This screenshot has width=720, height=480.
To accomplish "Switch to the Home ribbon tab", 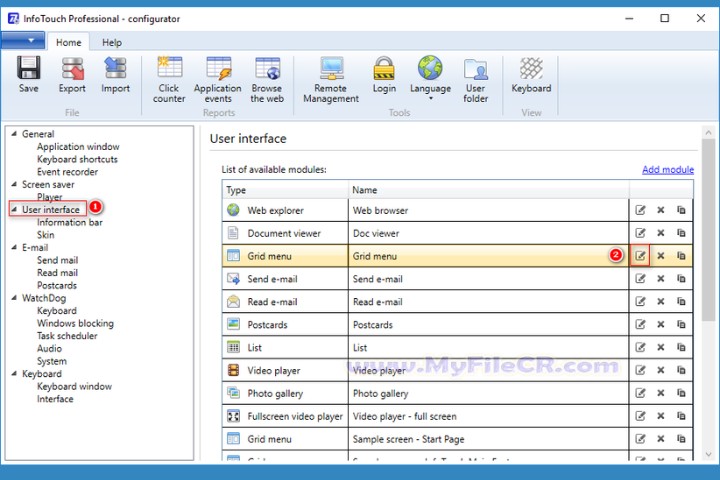I will click(x=68, y=42).
